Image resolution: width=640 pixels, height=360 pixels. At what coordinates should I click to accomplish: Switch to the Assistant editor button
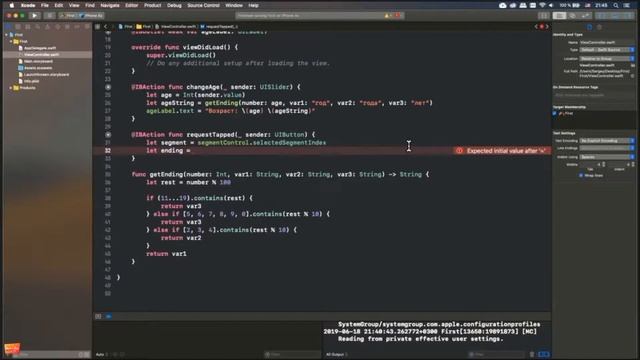click(573, 16)
